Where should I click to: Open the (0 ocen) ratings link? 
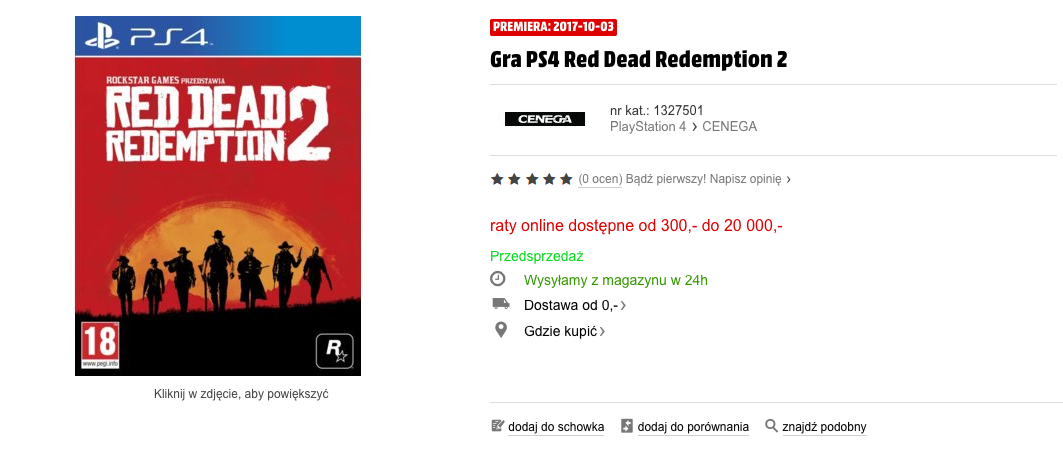[x=600, y=179]
